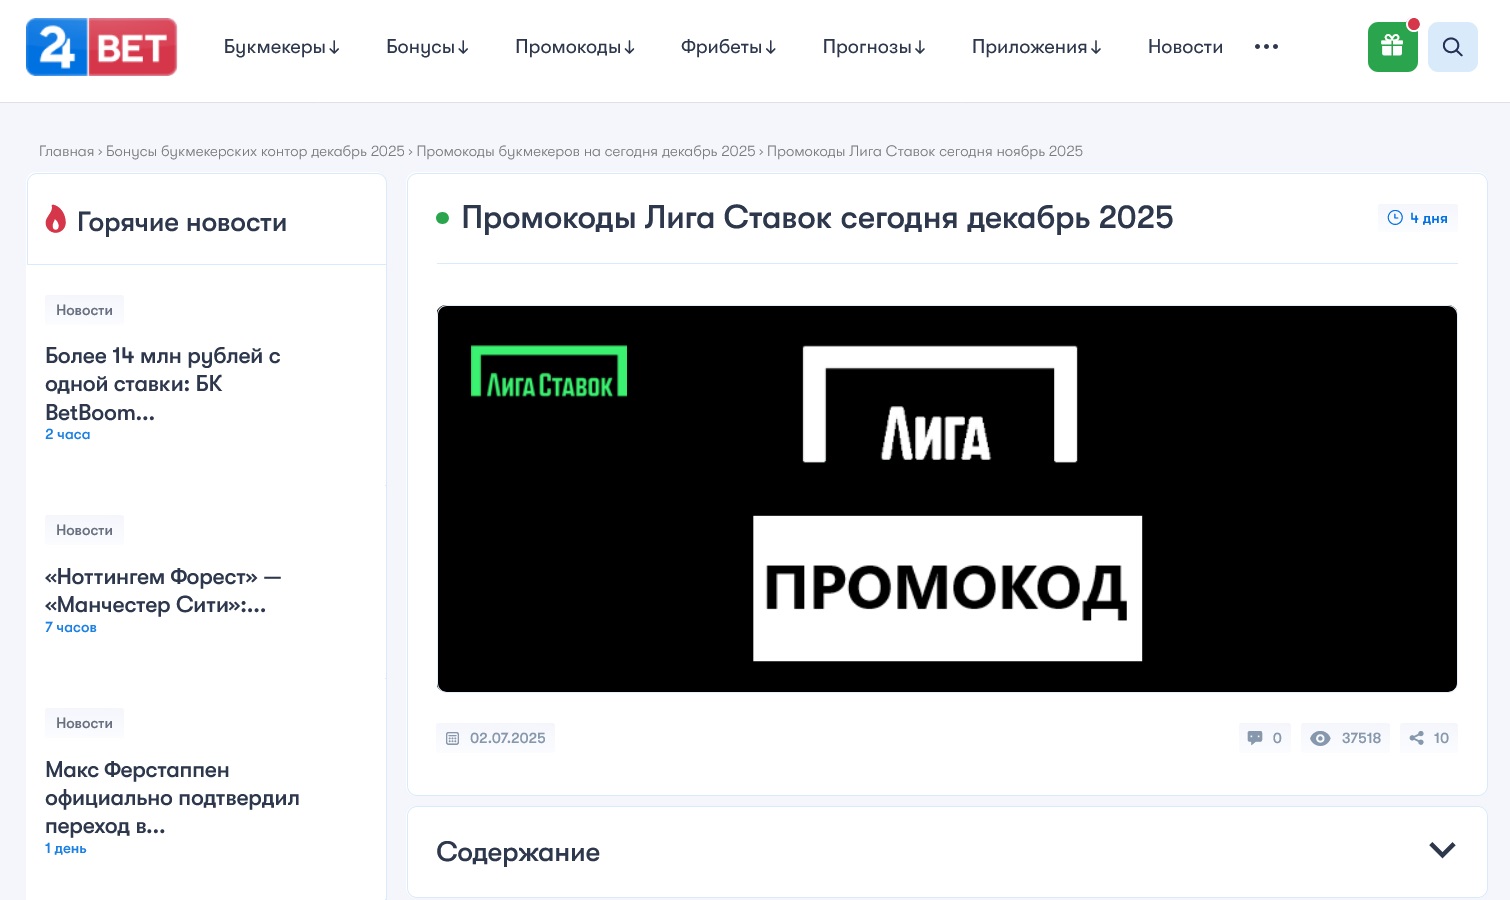The image size is (1510, 900).
Task: Click the flame icon beside Горячие новости
Action: click(x=56, y=219)
